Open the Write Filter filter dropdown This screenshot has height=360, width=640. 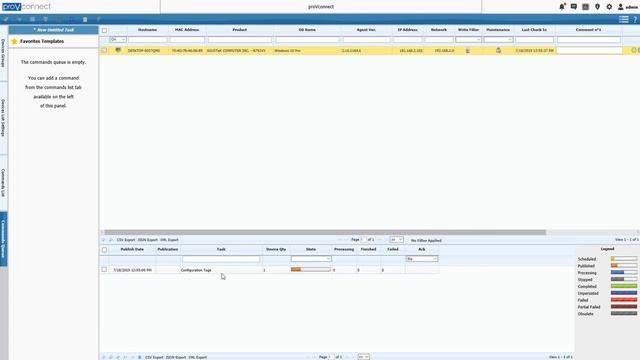click(468, 40)
